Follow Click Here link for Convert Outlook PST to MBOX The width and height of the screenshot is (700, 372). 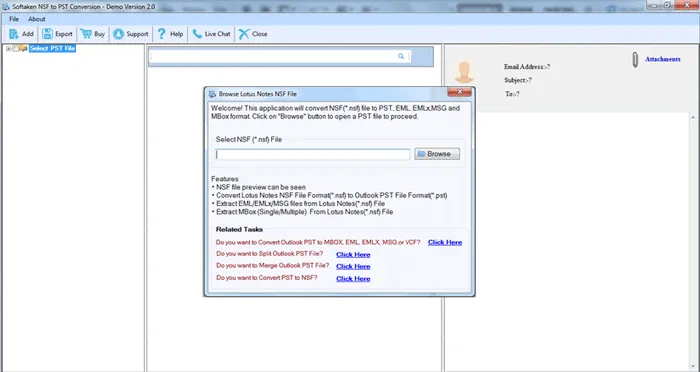445,242
